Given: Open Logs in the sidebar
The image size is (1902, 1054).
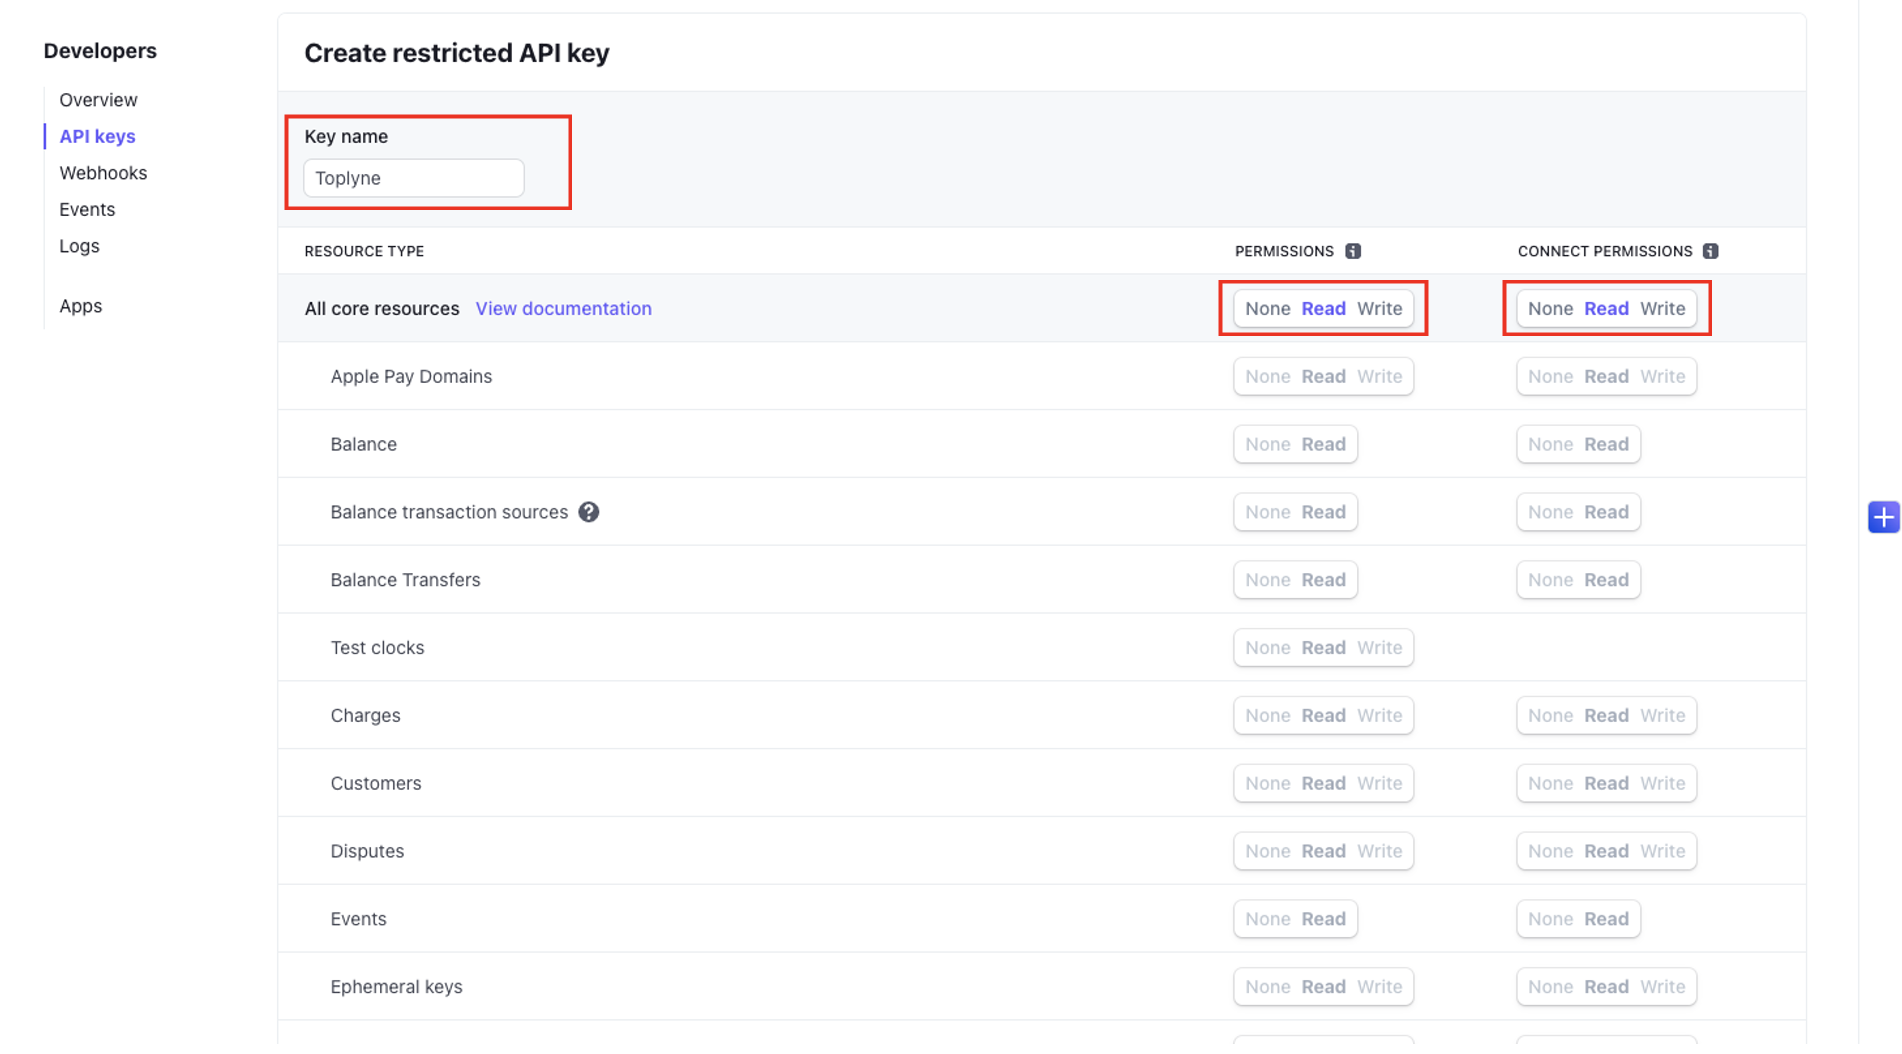Looking at the screenshot, I should pyautogui.click(x=79, y=246).
